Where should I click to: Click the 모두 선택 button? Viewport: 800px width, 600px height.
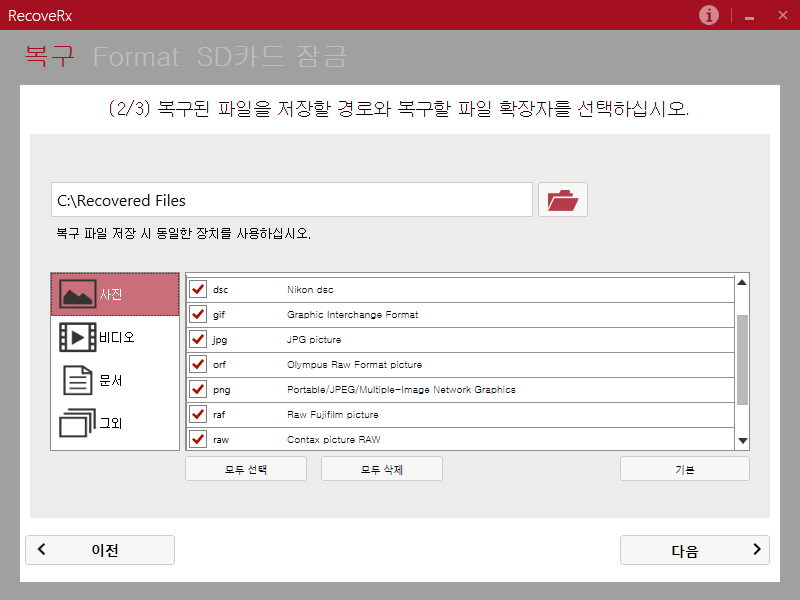(245, 469)
